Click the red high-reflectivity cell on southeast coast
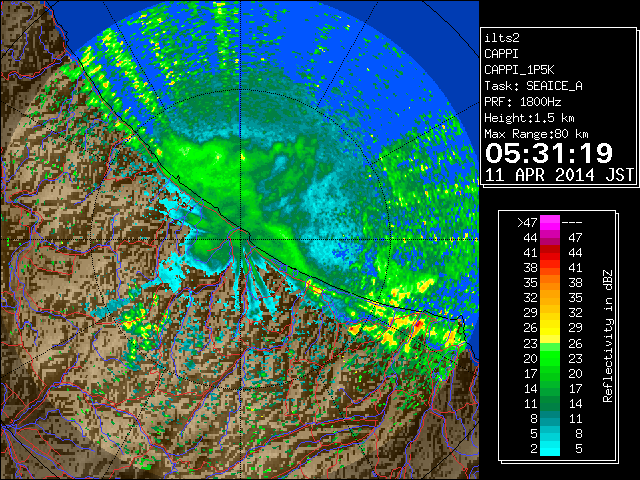Screen dimensions: 640x480 (419, 324)
